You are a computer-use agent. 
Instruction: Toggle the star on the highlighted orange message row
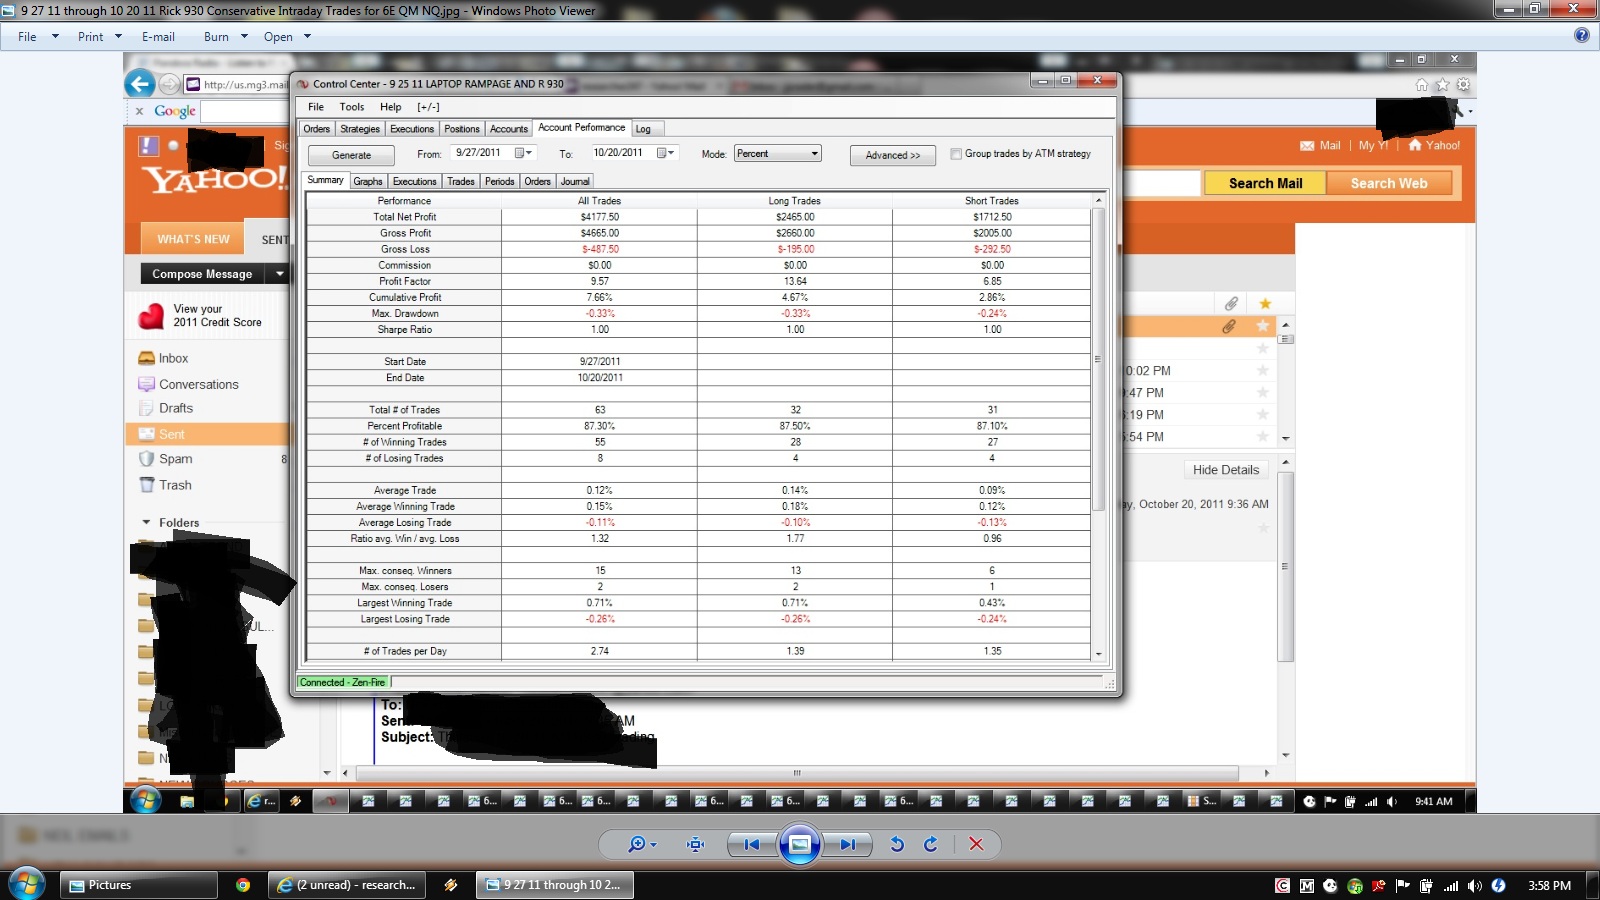(1263, 326)
